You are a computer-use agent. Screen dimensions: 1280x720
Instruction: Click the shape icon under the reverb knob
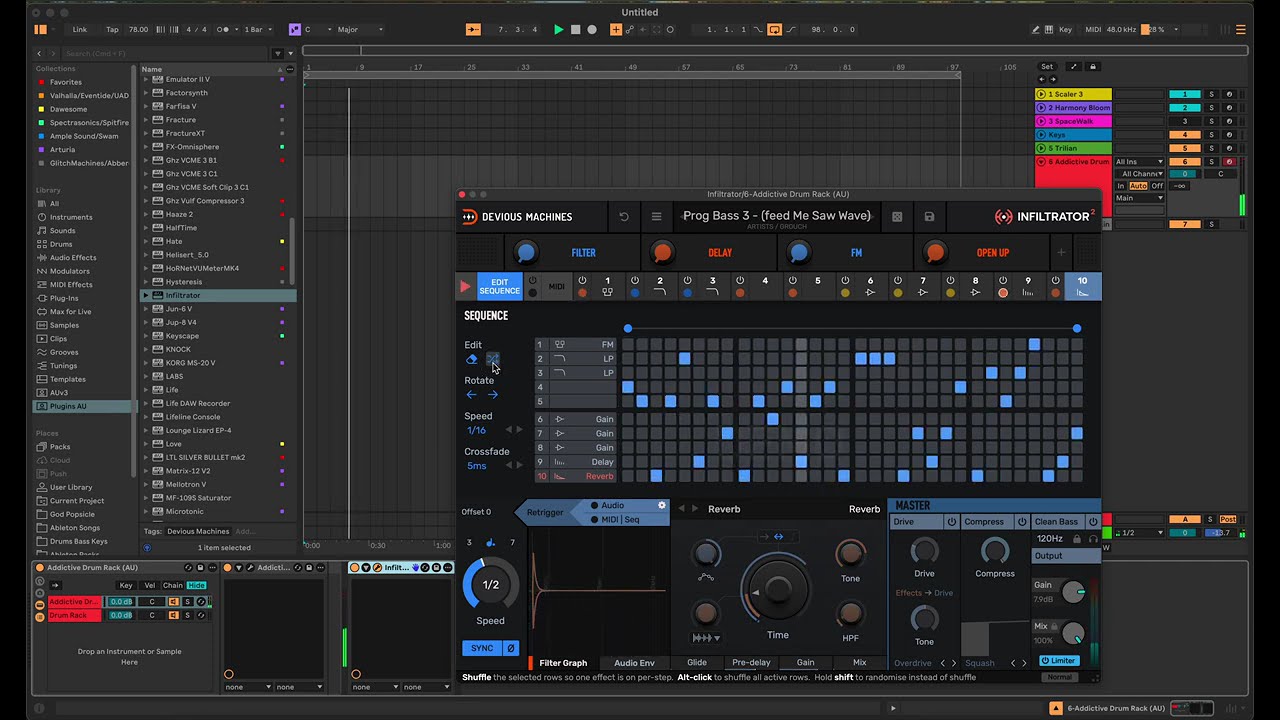(x=706, y=577)
